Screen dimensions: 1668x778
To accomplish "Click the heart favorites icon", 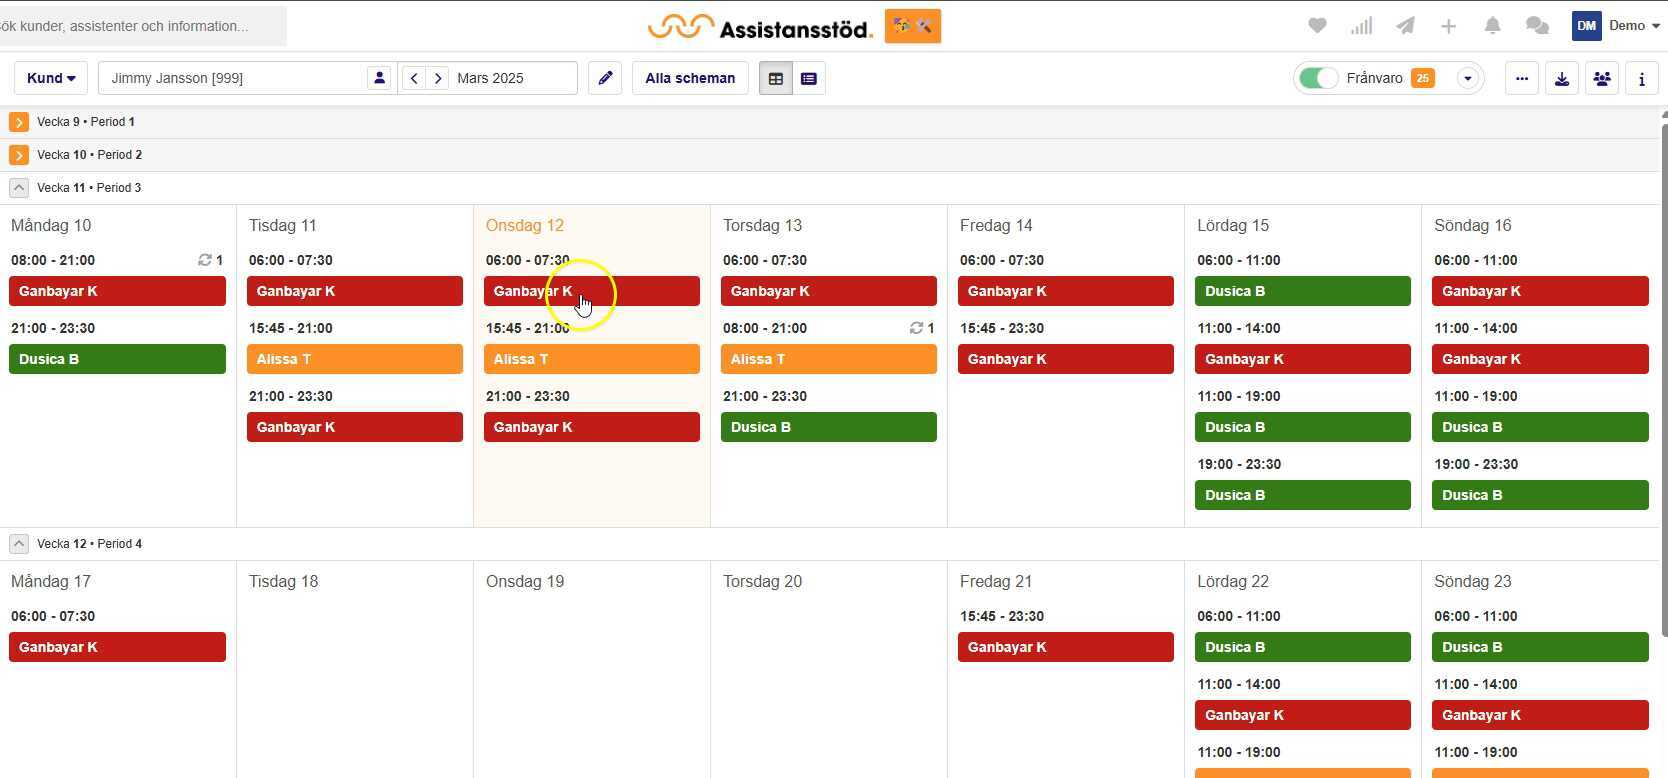I will point(1317,26).
